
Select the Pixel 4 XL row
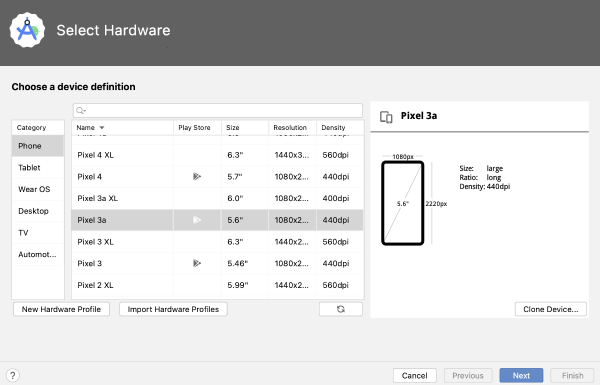pos(217,155)
